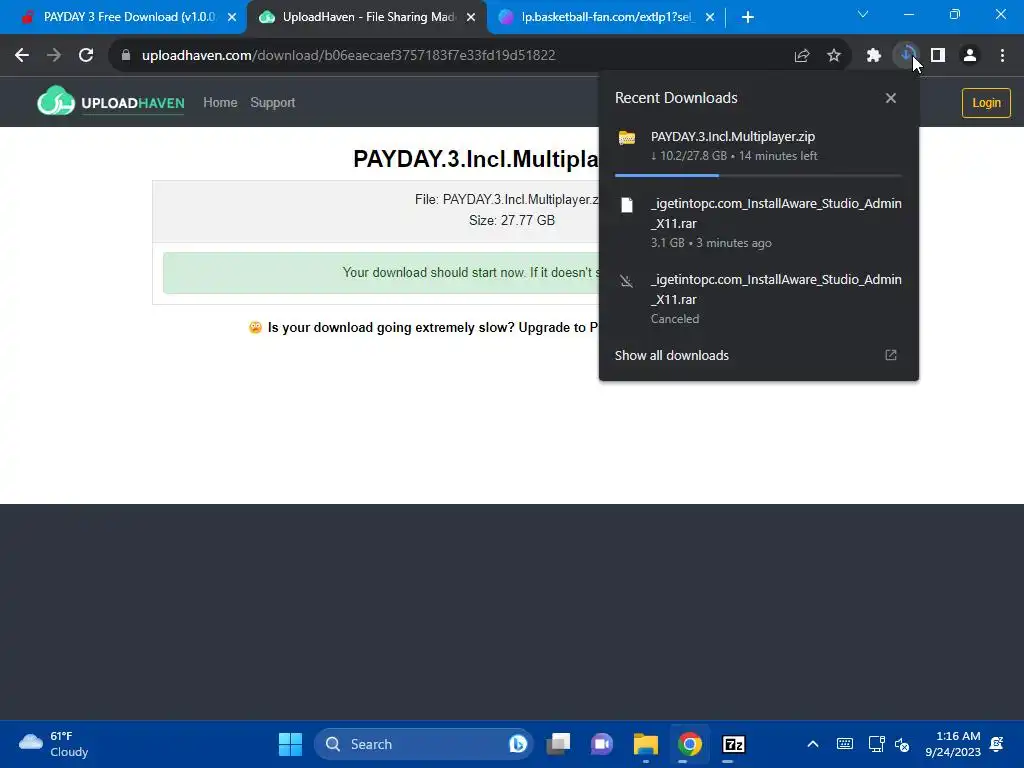Screen dimensions: 1024x768
Task: Open the Extensions puzzle icon
Action: 874,56
